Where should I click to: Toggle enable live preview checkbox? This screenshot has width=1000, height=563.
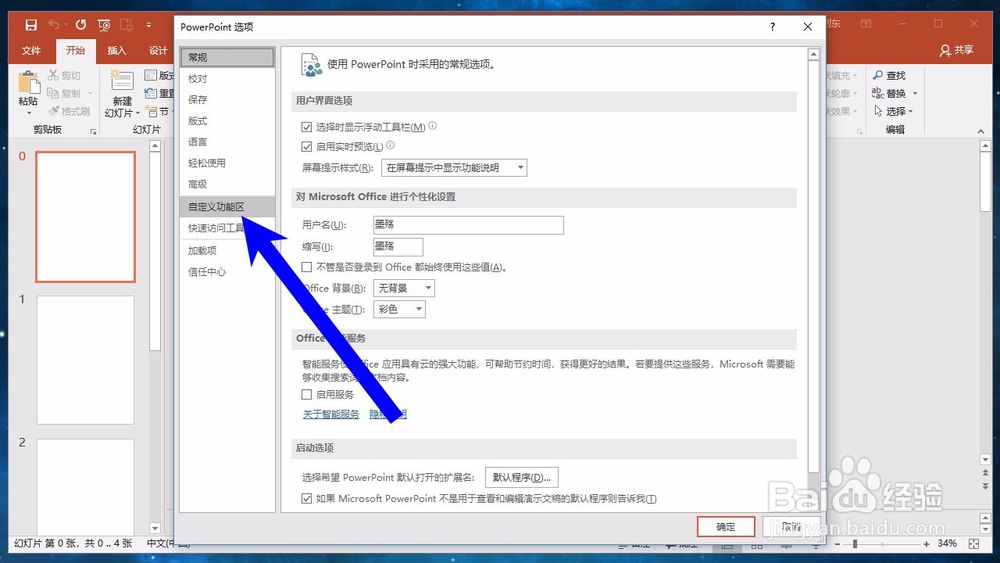(x=307, y=146)
